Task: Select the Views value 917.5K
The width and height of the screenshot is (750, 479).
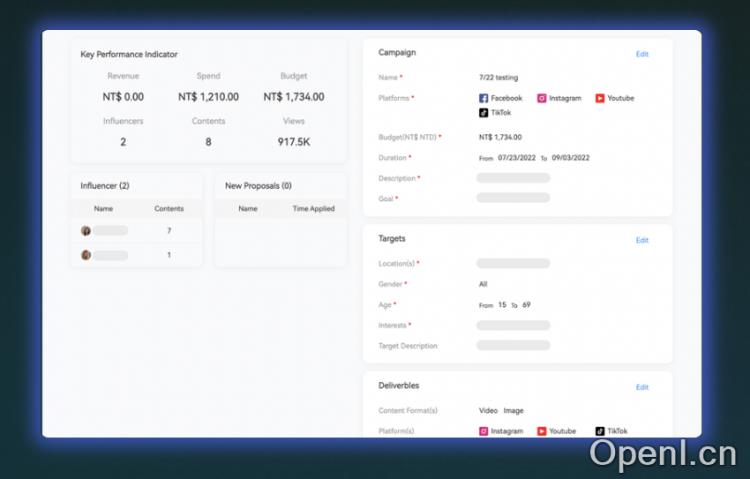Action: tap(293, 142)
